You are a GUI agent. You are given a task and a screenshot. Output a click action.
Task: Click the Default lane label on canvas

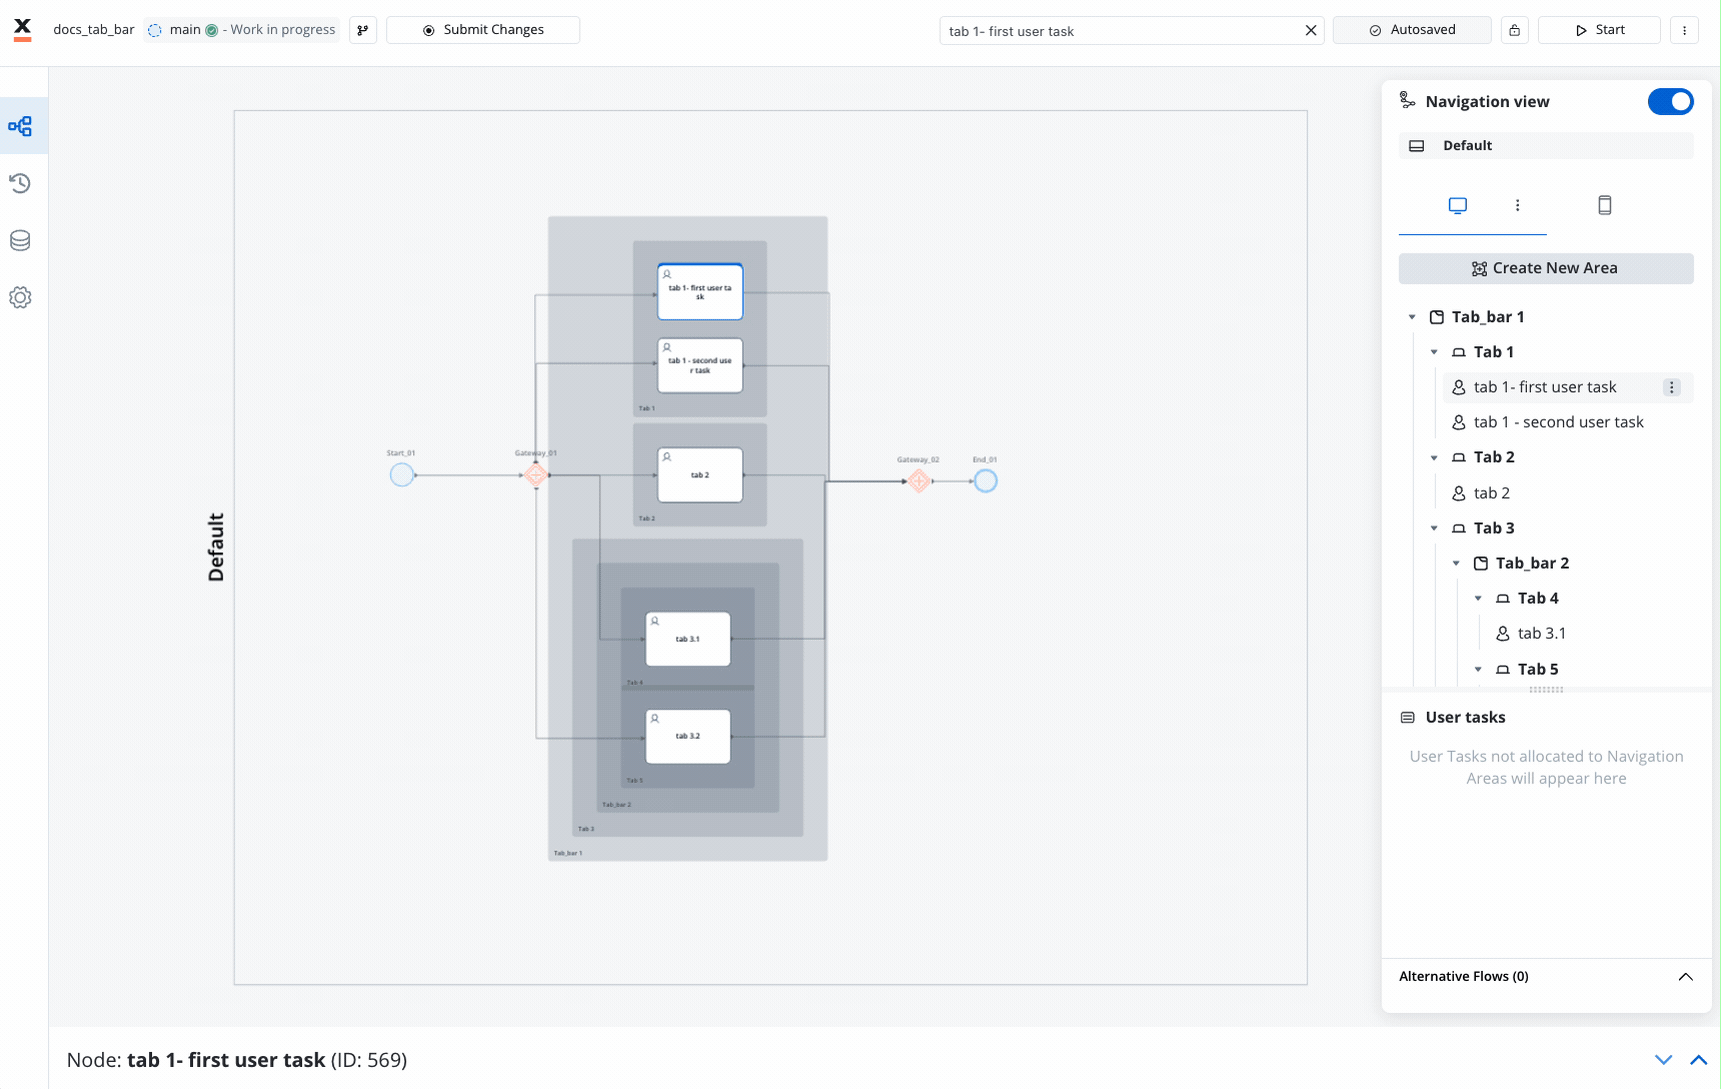[x=216, y=547]
